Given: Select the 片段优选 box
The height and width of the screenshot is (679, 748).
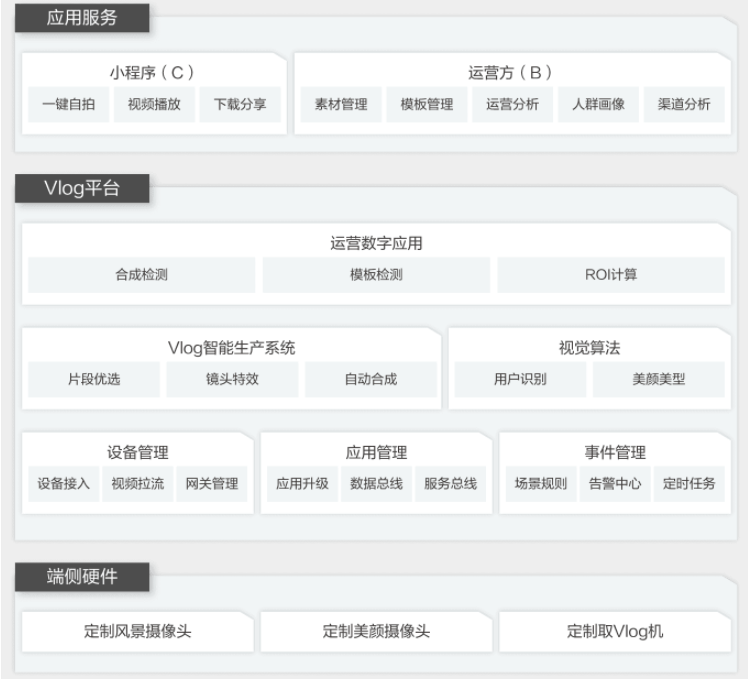Looking at the screenshot, I should point(94,379).
